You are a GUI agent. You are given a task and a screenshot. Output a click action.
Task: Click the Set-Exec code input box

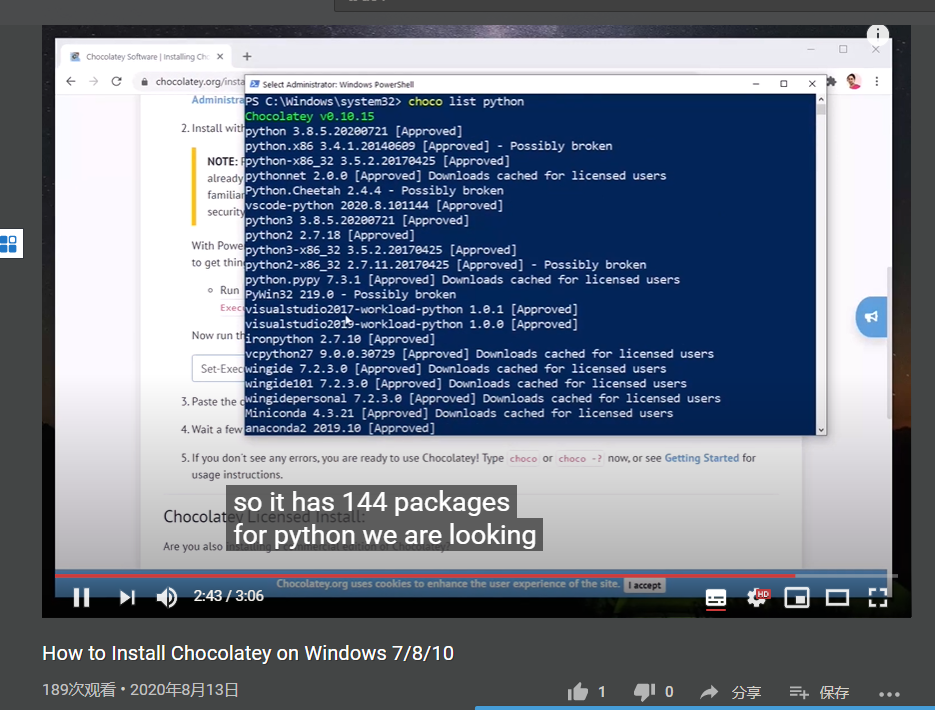218,368
